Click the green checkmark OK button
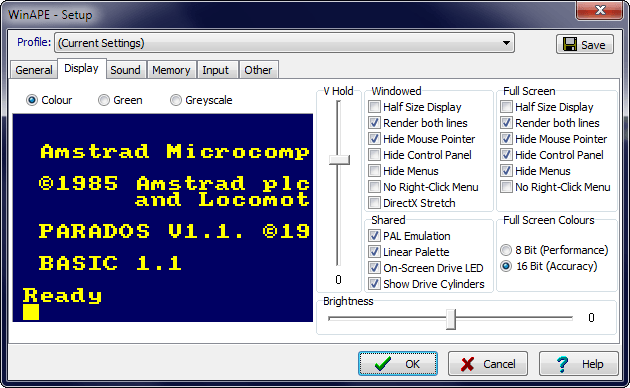The width and height of the screenshot is (630, 388). coord(398,364)
